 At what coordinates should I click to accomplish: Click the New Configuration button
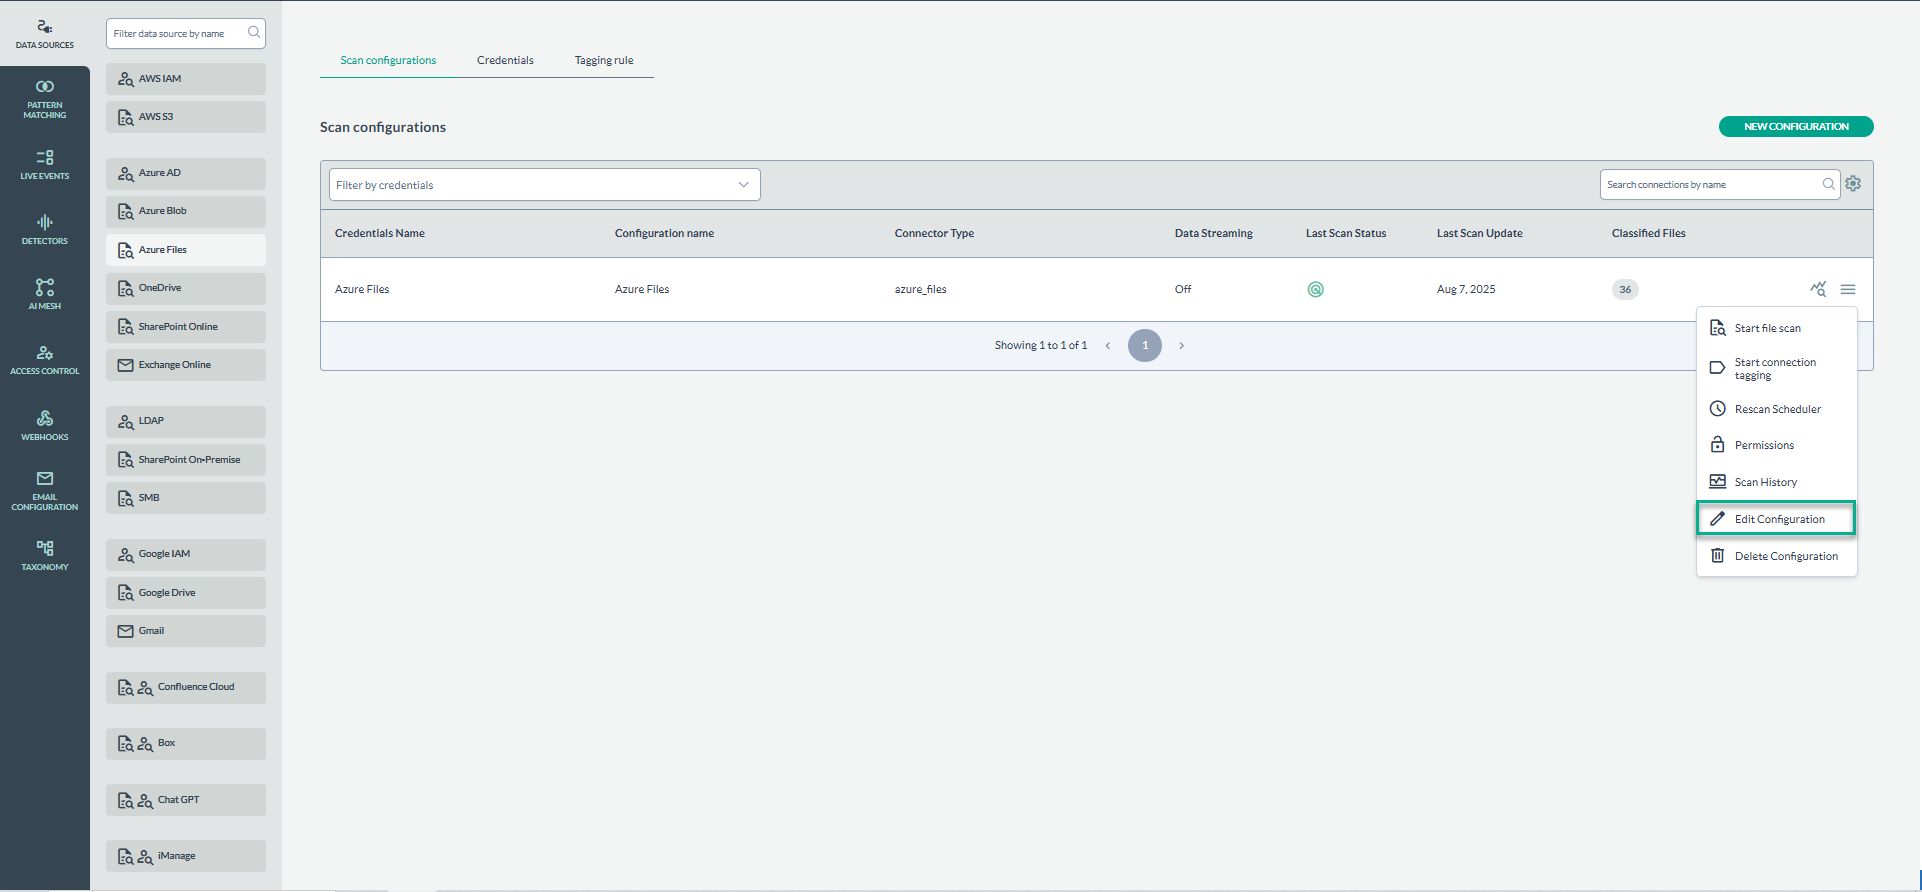pyautogui.click(x=1795, y=127)
